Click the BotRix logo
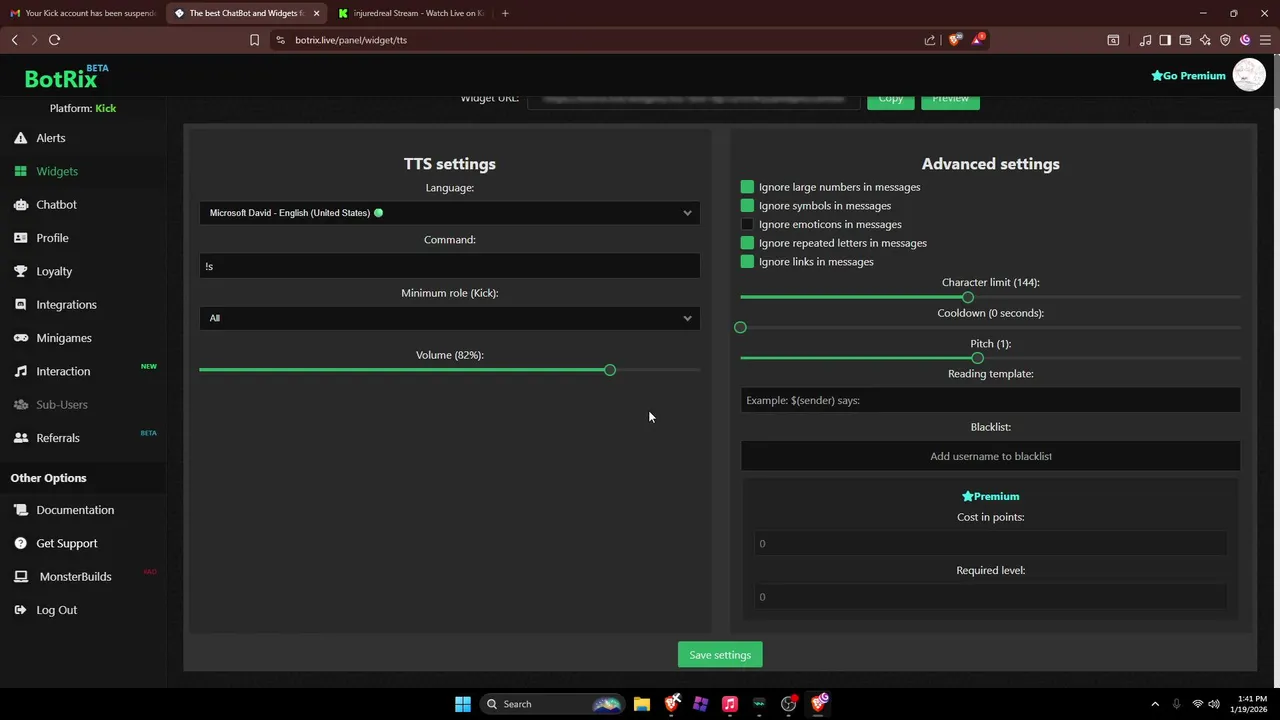Screen dimensions: 1280x720 [66, 77]
